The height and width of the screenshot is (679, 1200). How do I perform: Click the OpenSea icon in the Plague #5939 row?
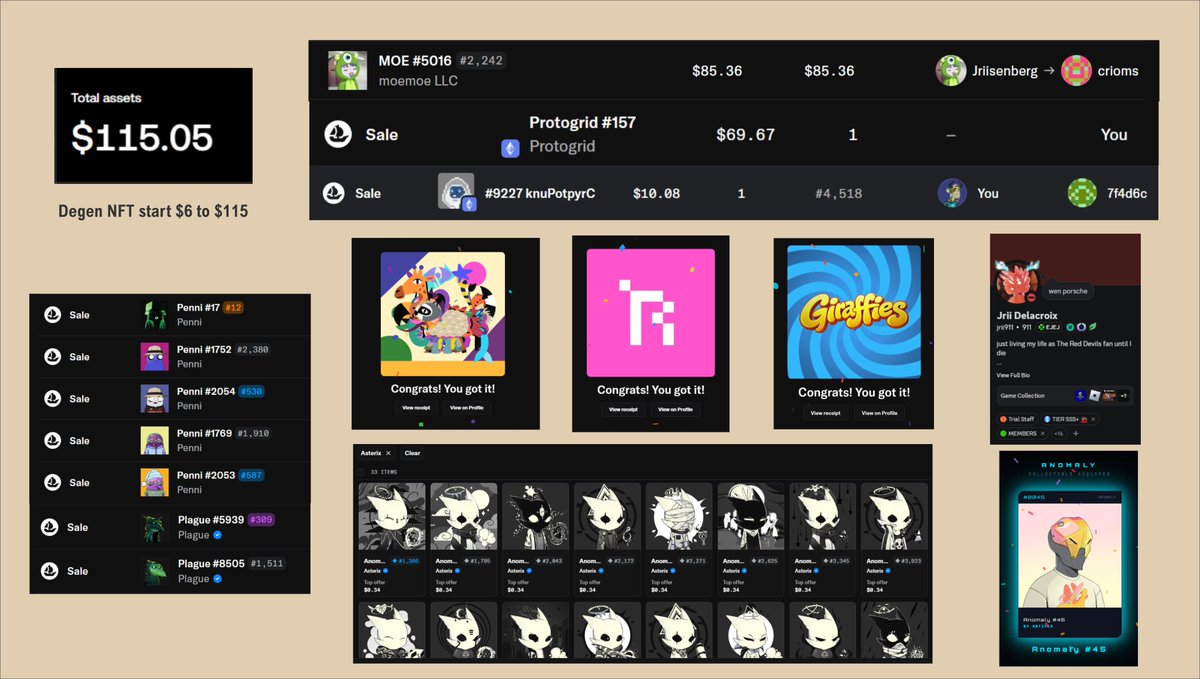50,527
